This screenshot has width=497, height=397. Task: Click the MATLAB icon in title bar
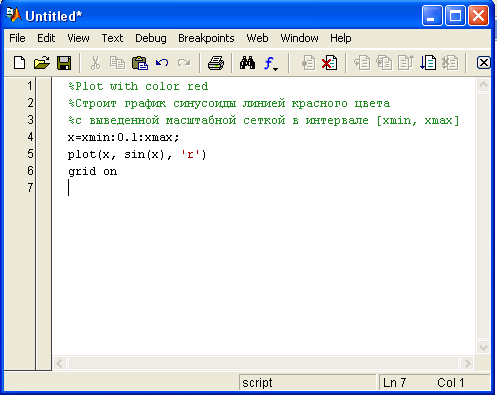[14, 15]
